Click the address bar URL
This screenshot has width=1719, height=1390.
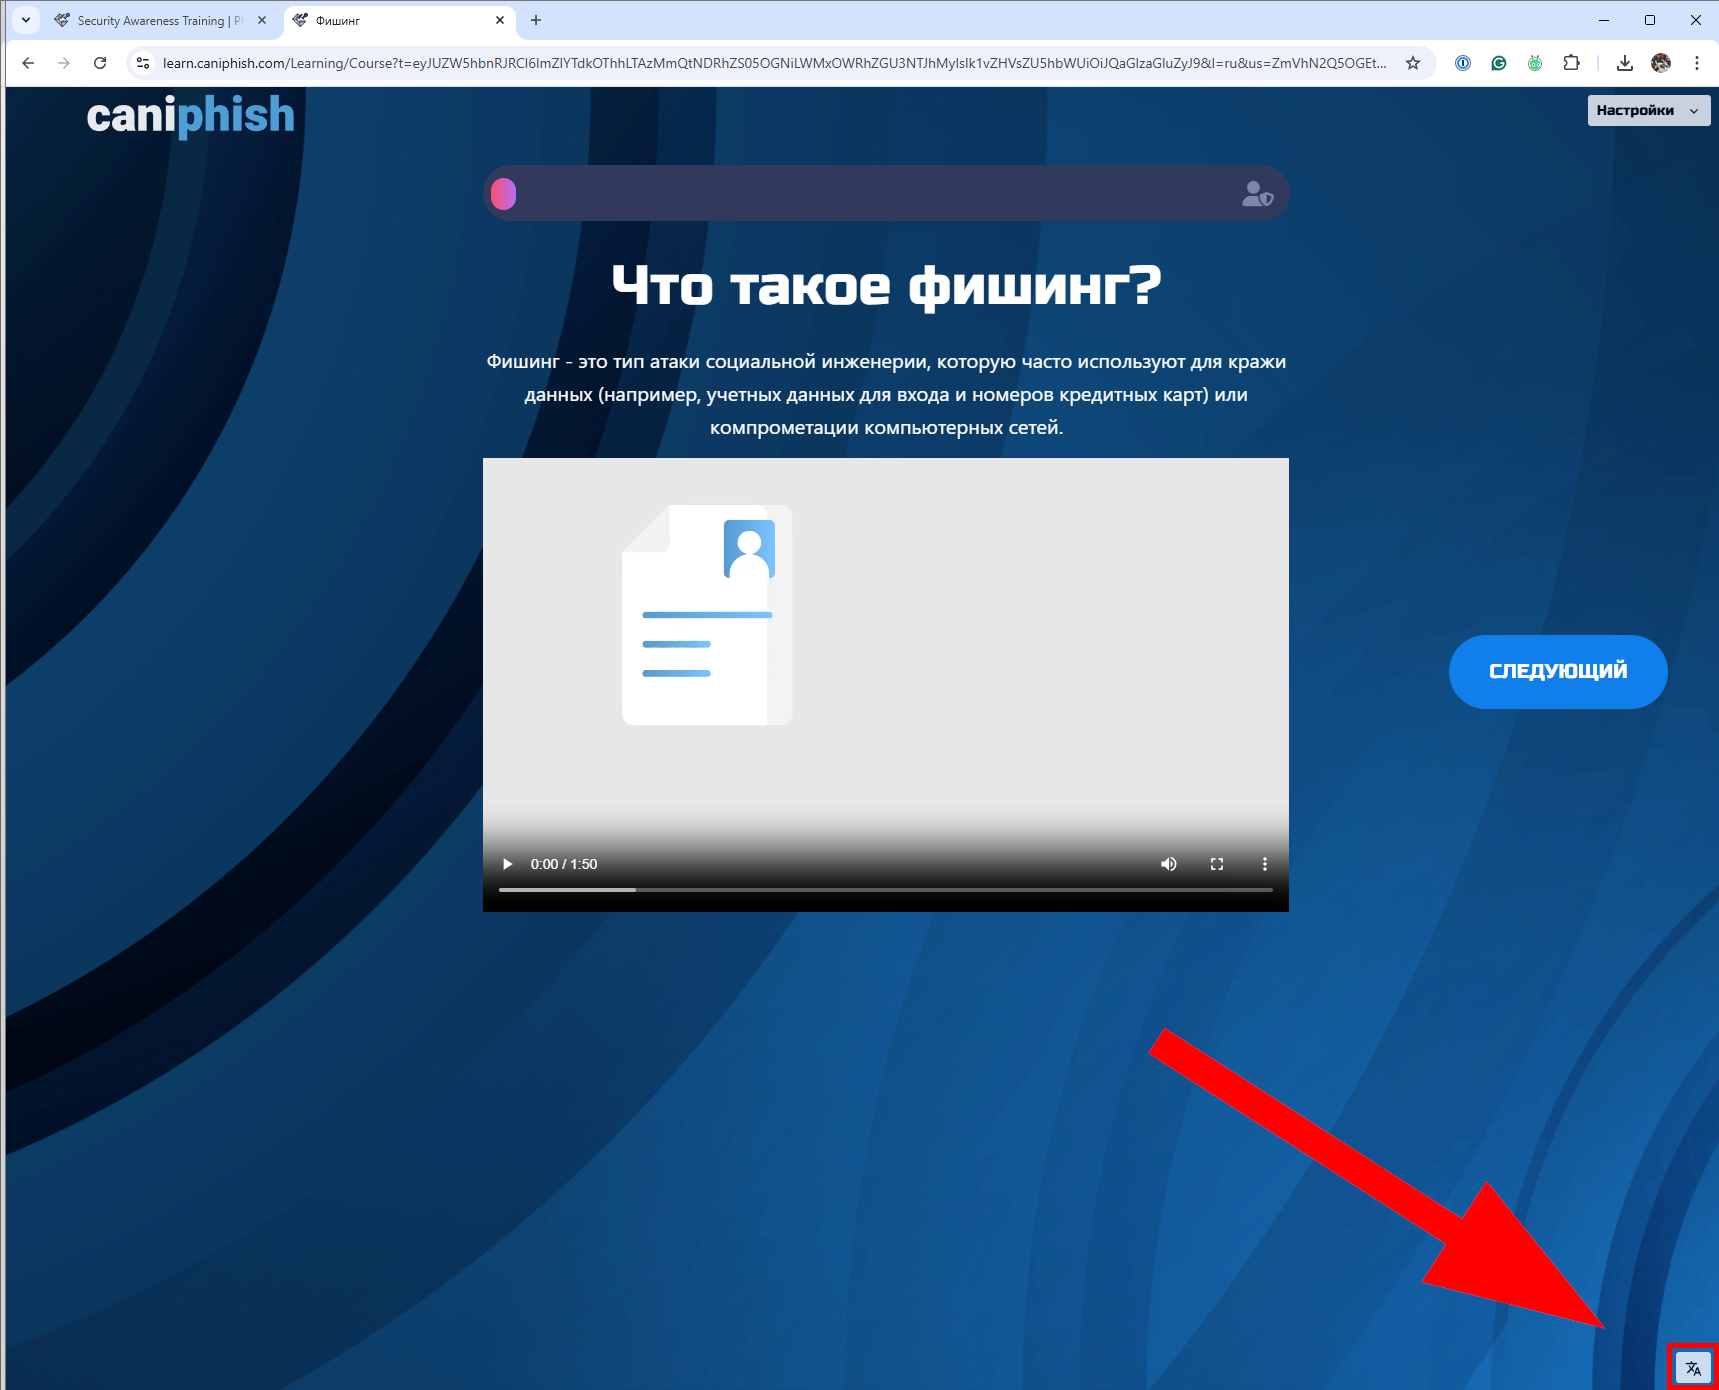770,63
